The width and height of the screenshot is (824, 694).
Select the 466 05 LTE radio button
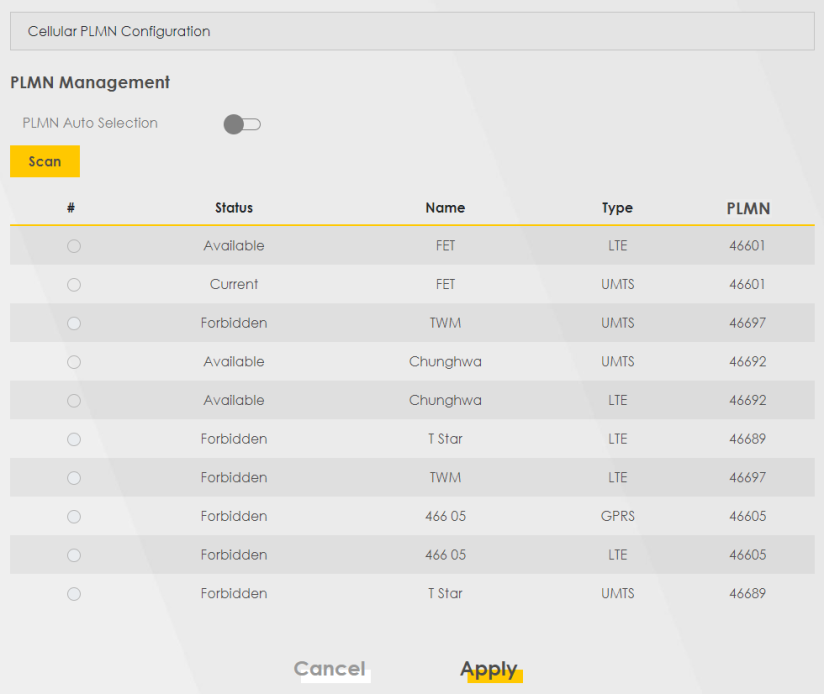(x=74, y=555)
